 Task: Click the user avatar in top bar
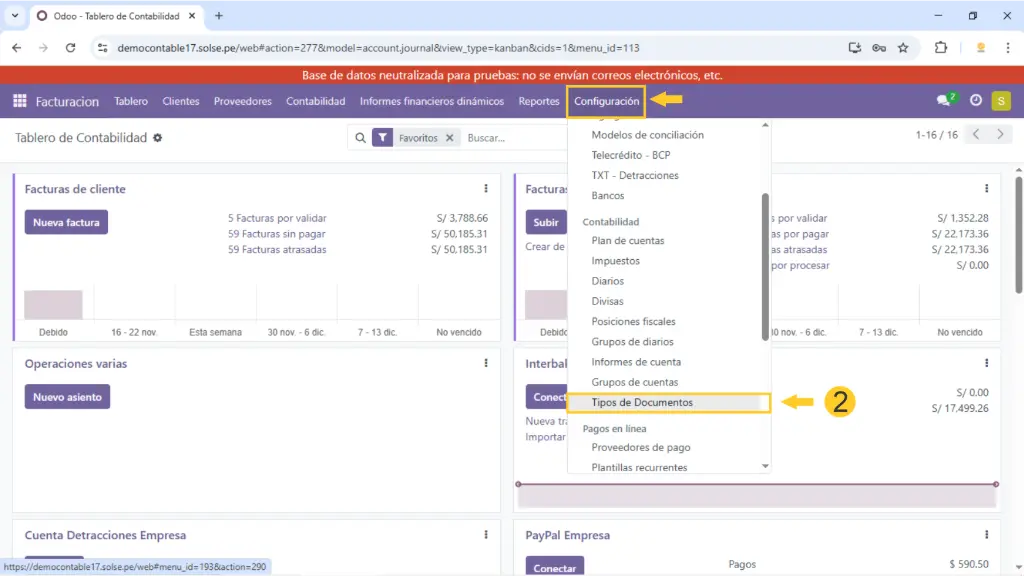tap(1000, 101)
